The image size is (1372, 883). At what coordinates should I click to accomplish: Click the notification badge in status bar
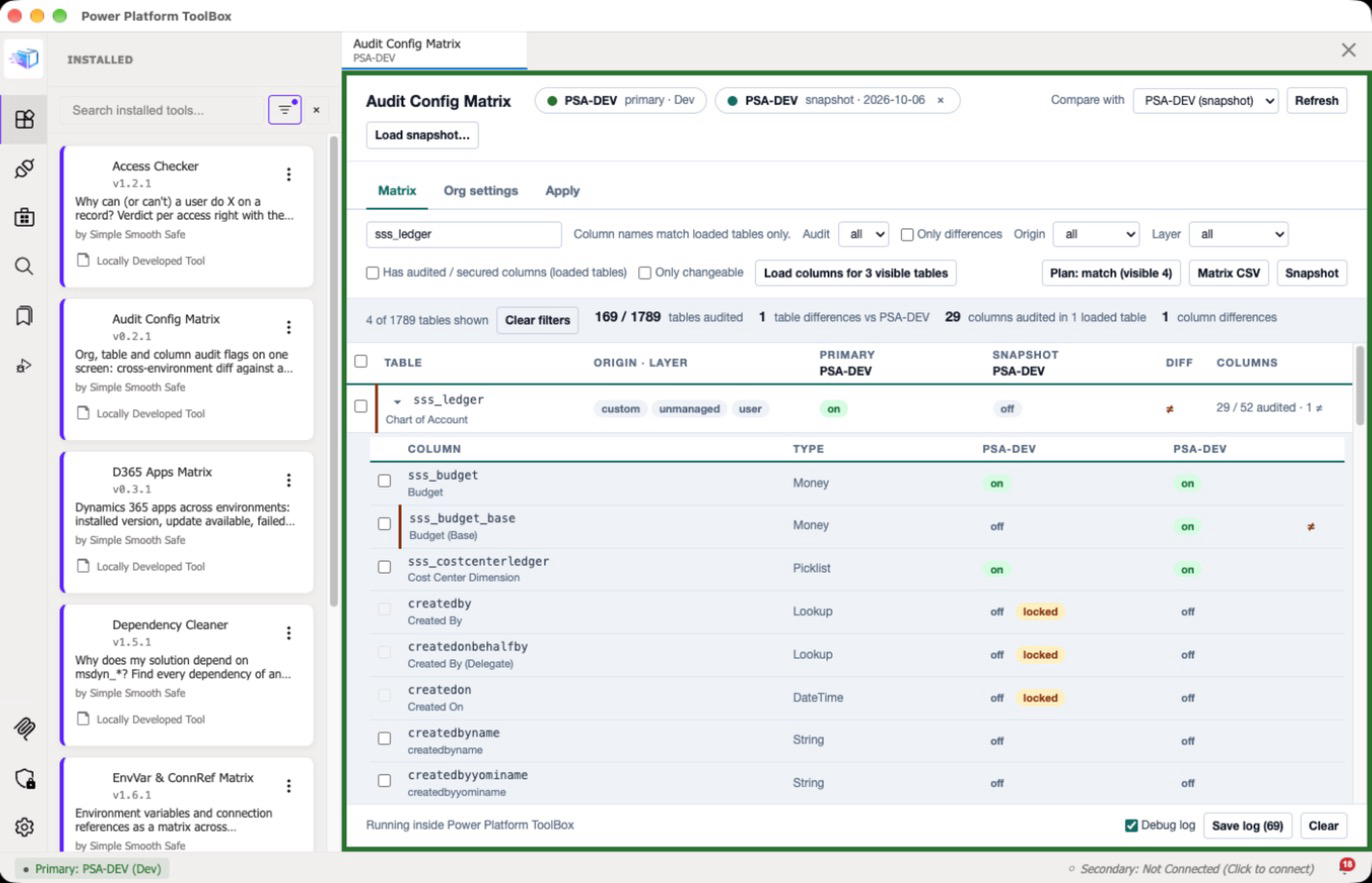coord(1347,866)
